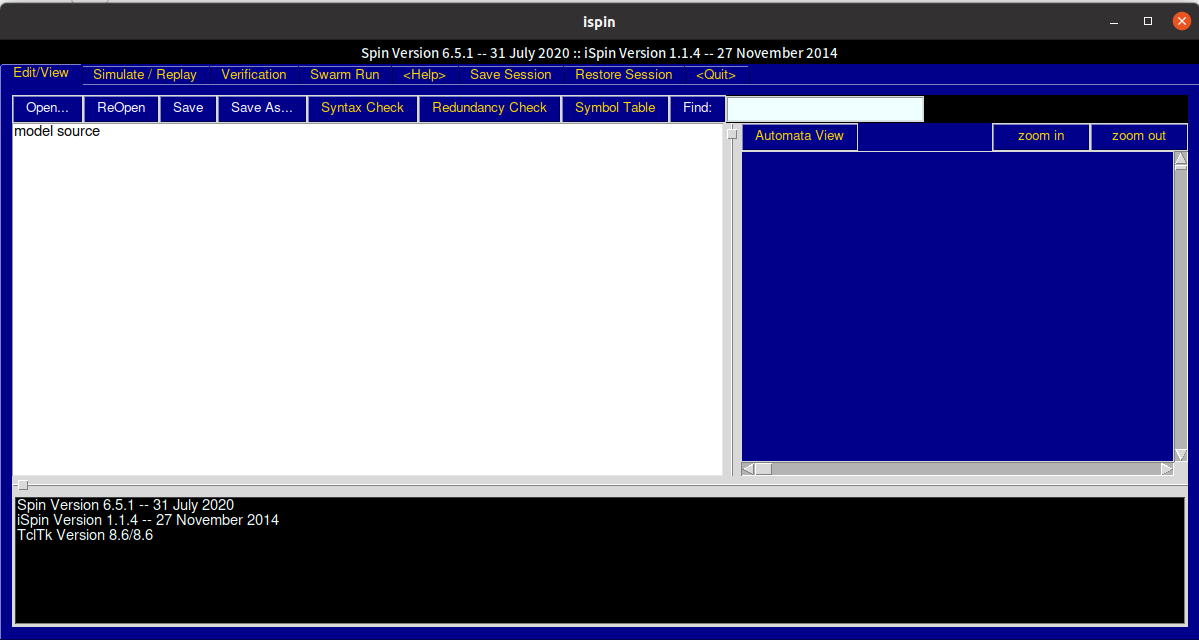Image resolution: width=1199 pixels, height=640 pixels.
Task: Click the Automata View button
Action: (800, 137)
